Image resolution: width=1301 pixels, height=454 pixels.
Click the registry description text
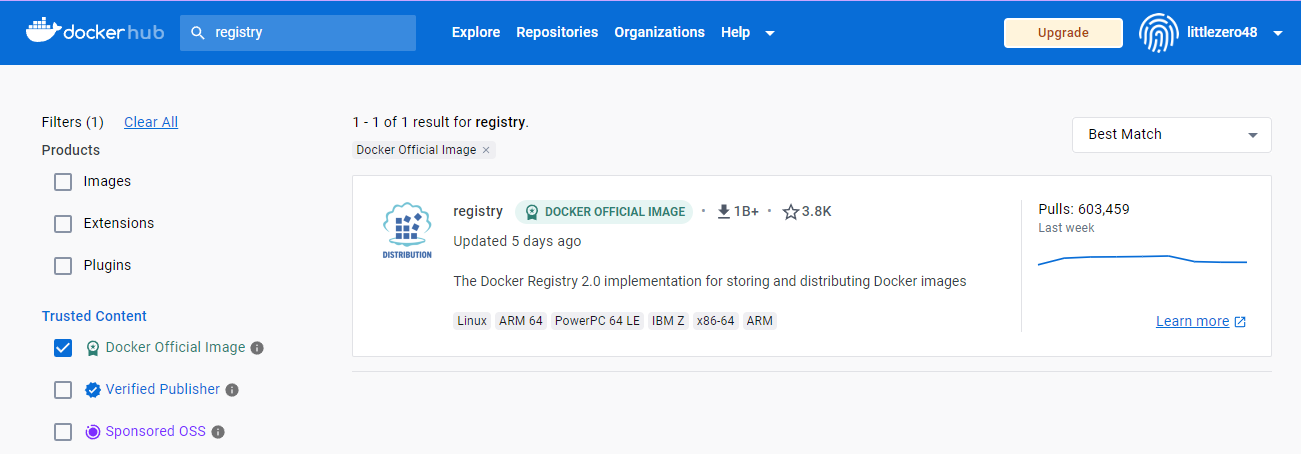click(710, 281)
